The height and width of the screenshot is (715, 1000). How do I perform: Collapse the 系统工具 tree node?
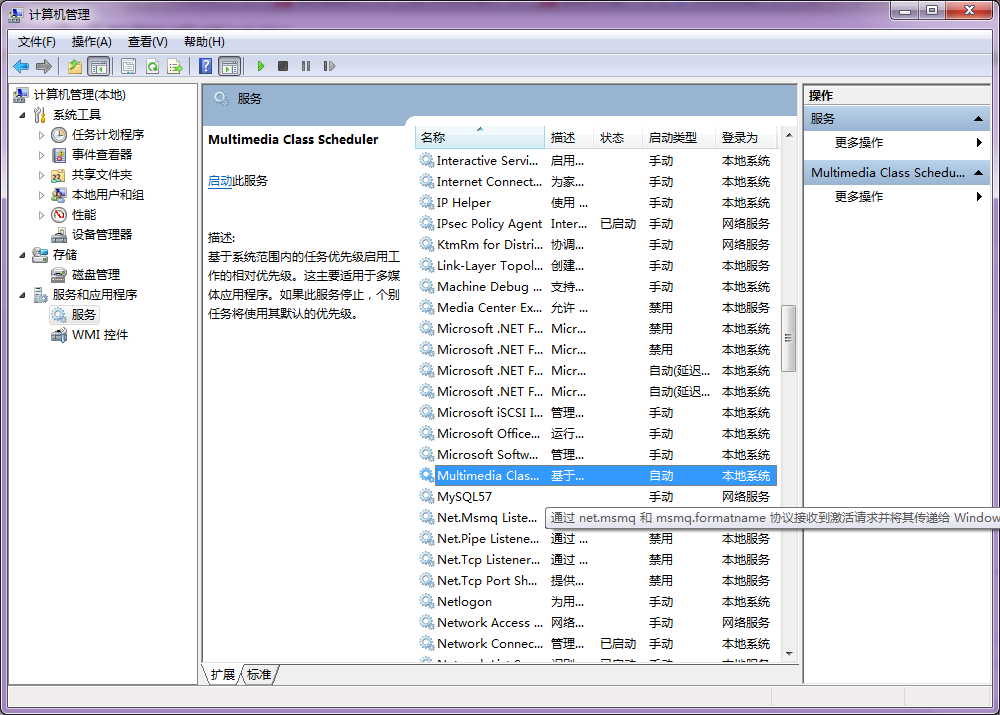click(x=22, y=115)
